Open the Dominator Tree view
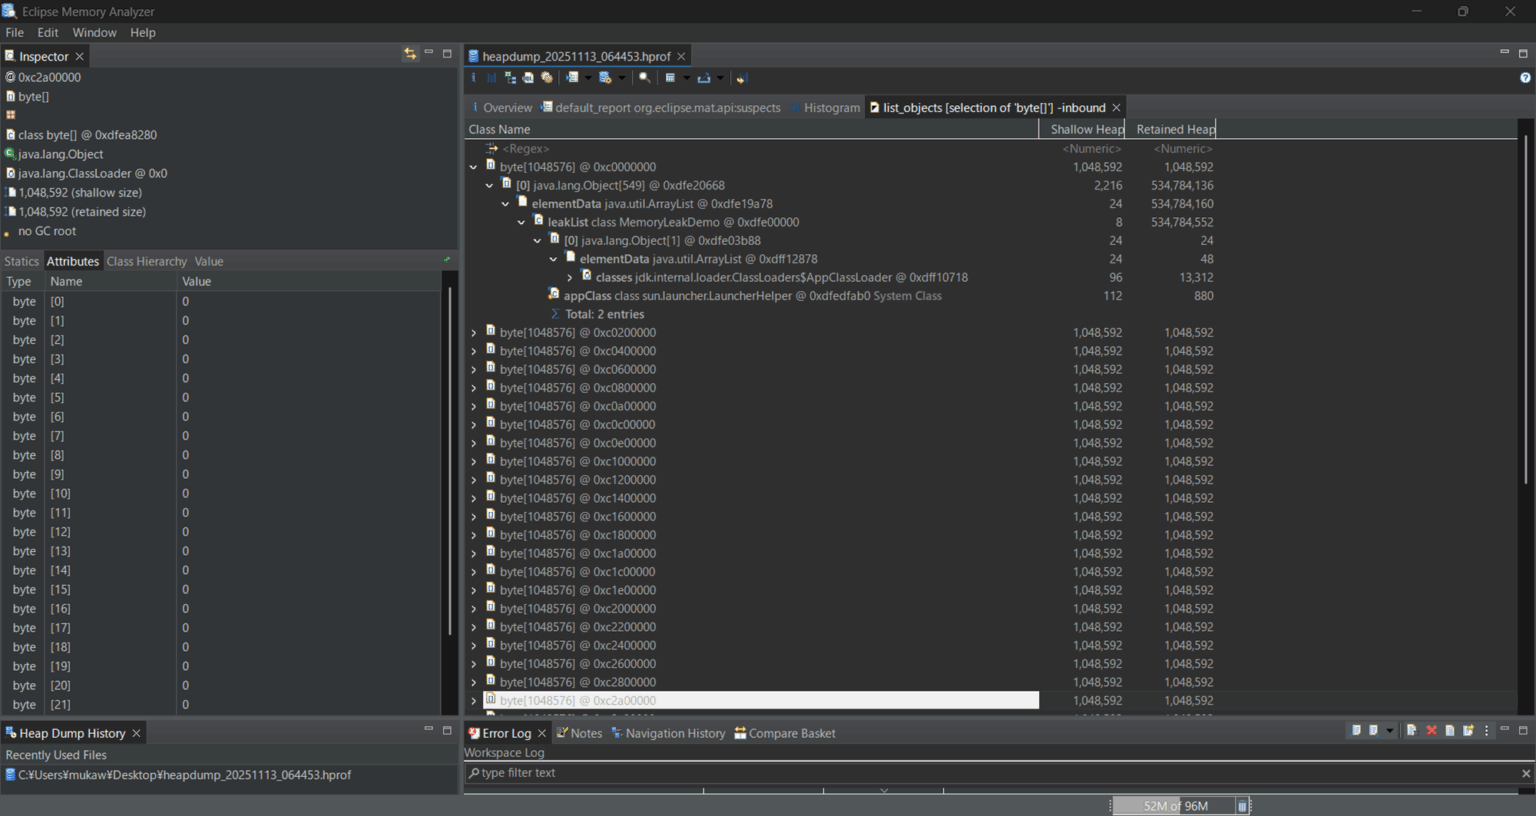The width and height of the screenshot is (1536, 816). pyautogui.click(x=510, y=78)
